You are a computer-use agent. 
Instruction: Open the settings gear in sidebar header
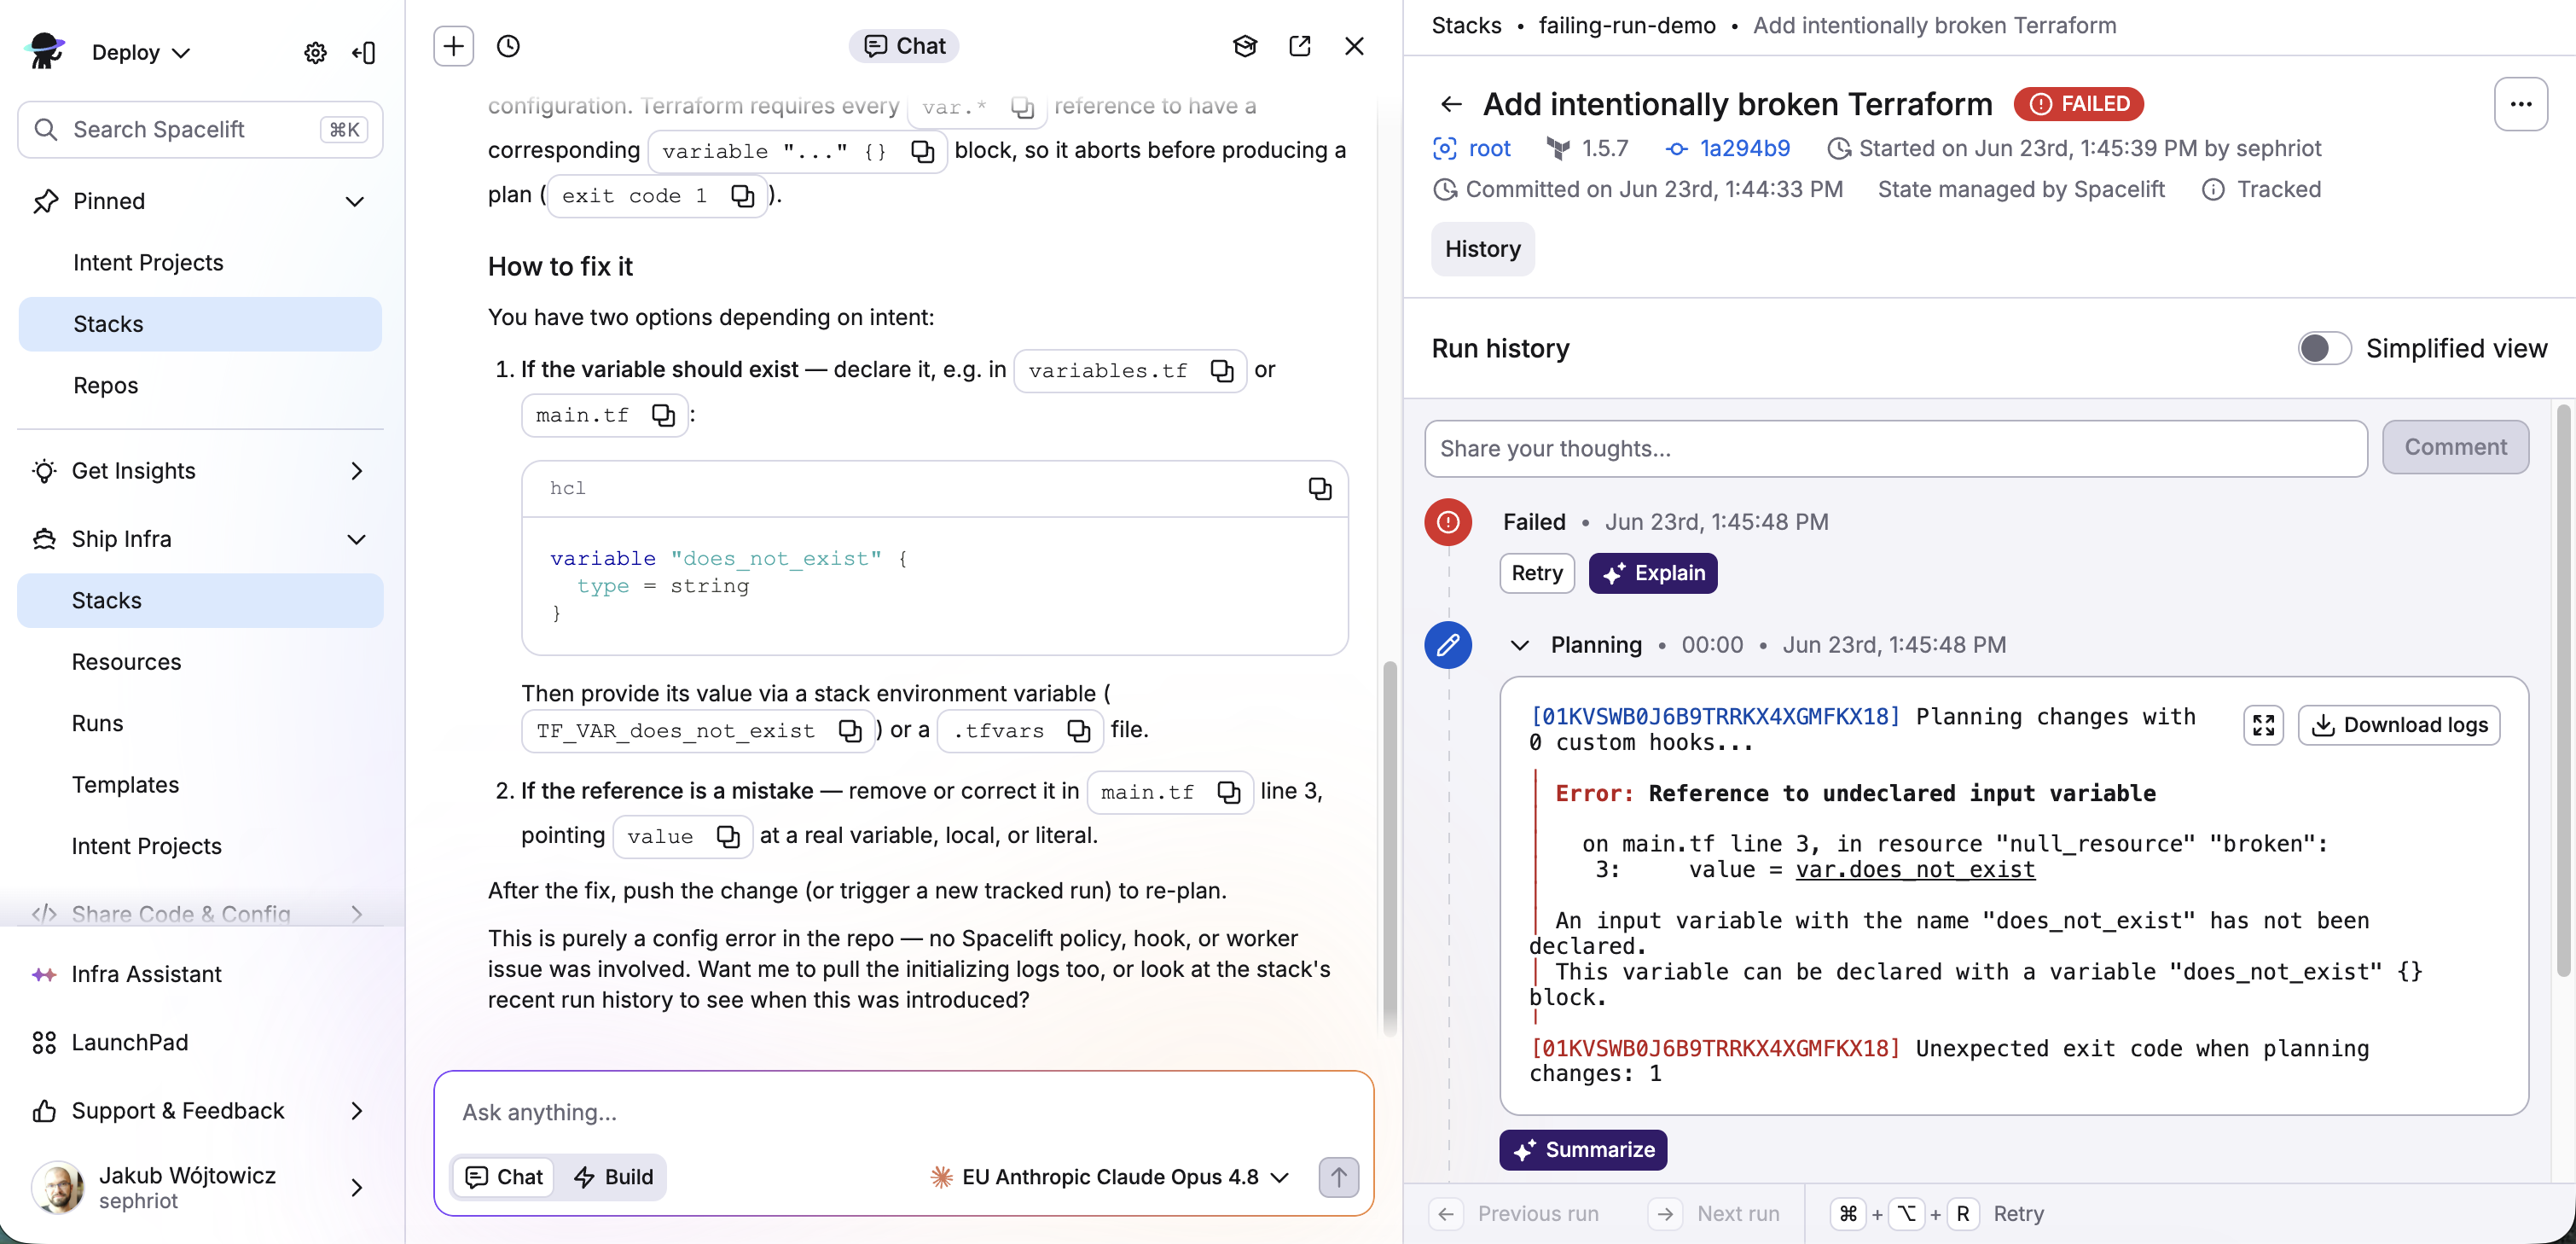tap(315, 52)
